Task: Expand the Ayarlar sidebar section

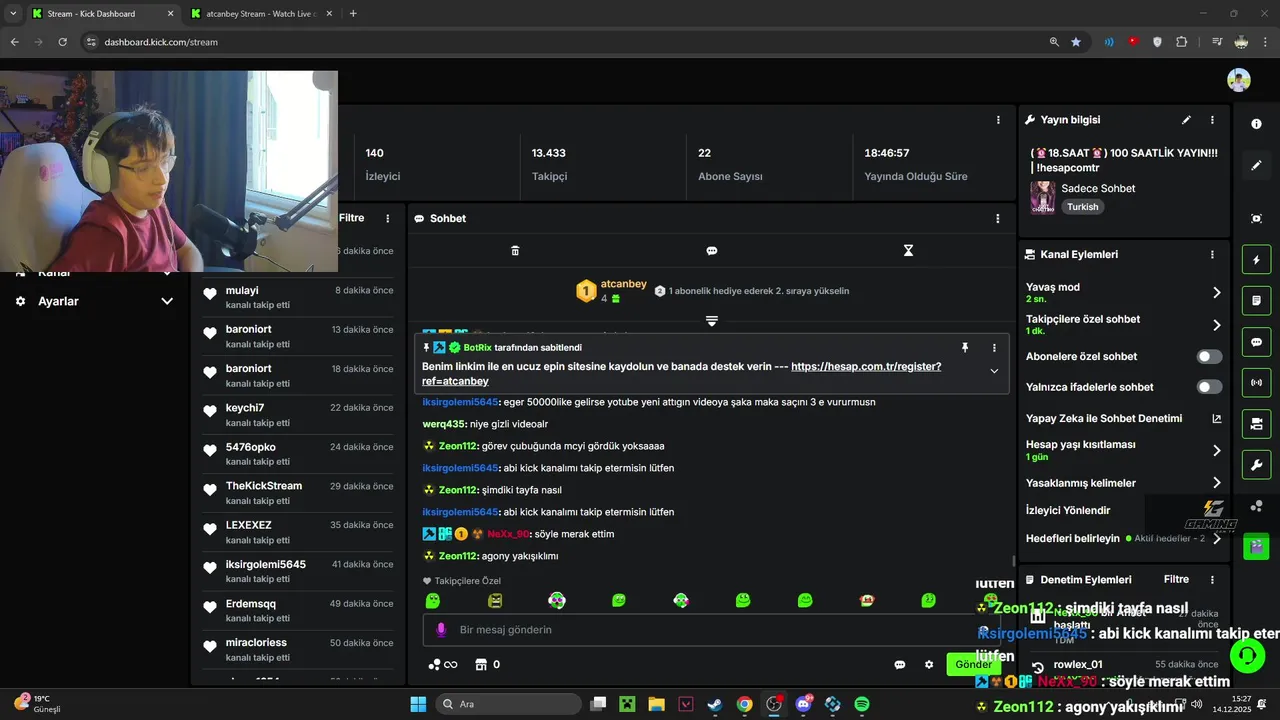Action: [x=167, y=301]
